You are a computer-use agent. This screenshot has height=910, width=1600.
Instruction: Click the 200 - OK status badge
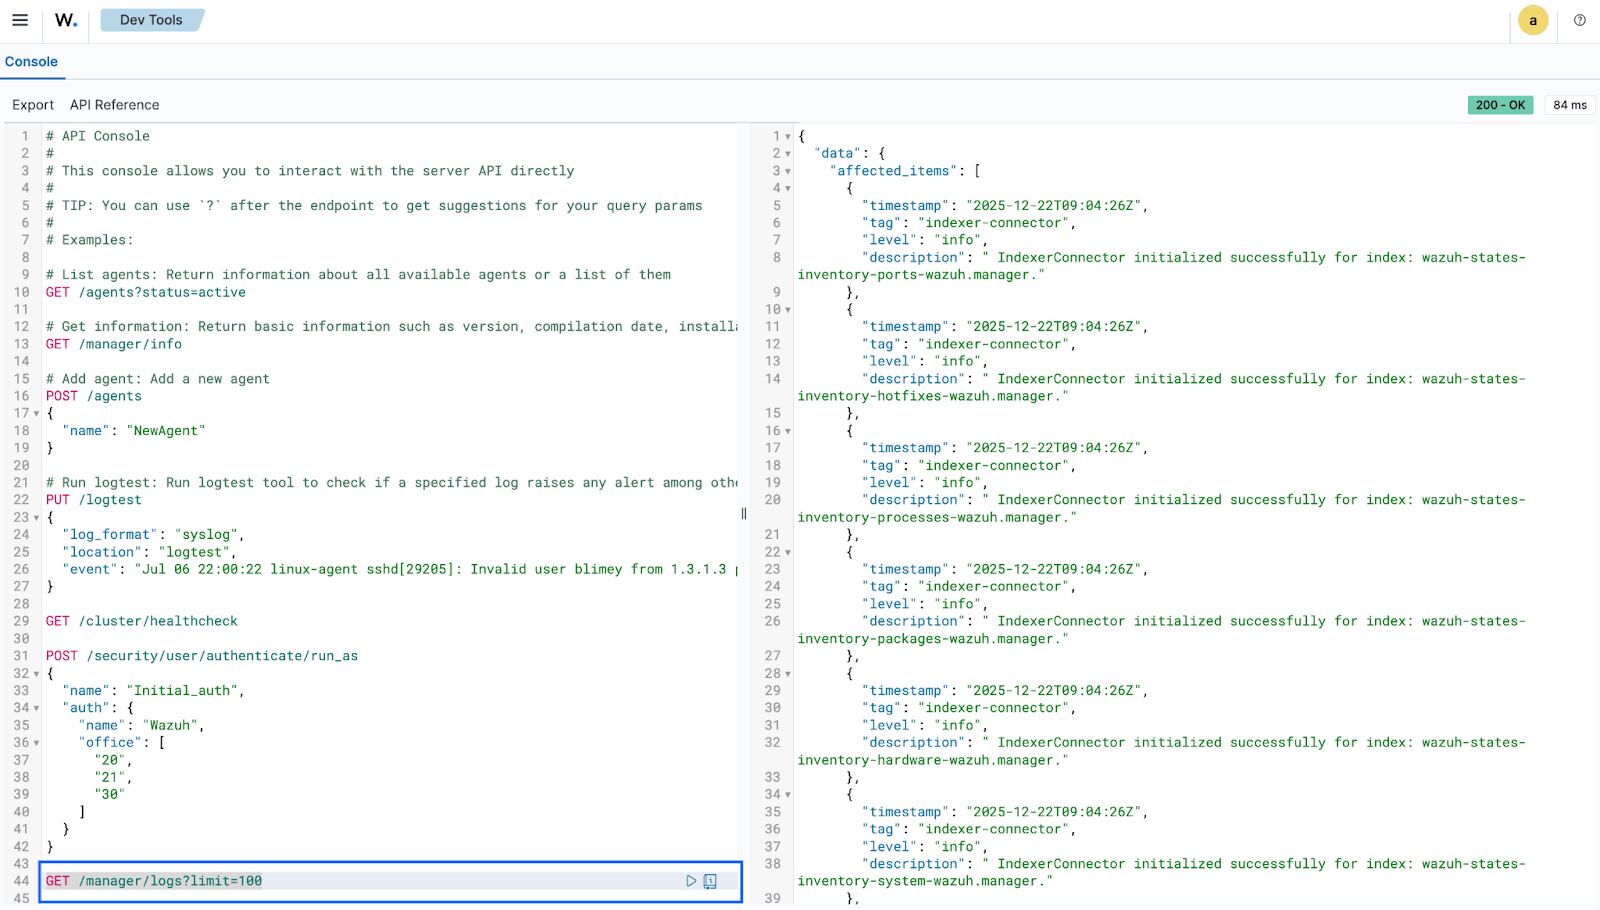click(1500, 104)
